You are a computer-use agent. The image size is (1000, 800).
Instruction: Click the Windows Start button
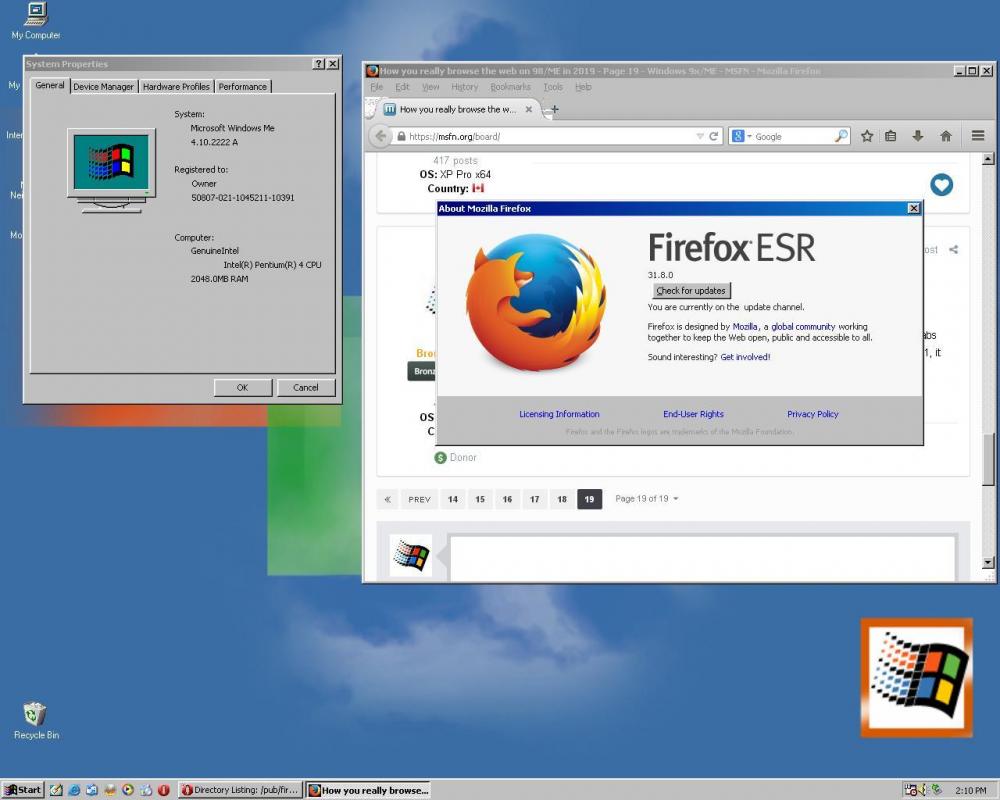tap(22, 790)
